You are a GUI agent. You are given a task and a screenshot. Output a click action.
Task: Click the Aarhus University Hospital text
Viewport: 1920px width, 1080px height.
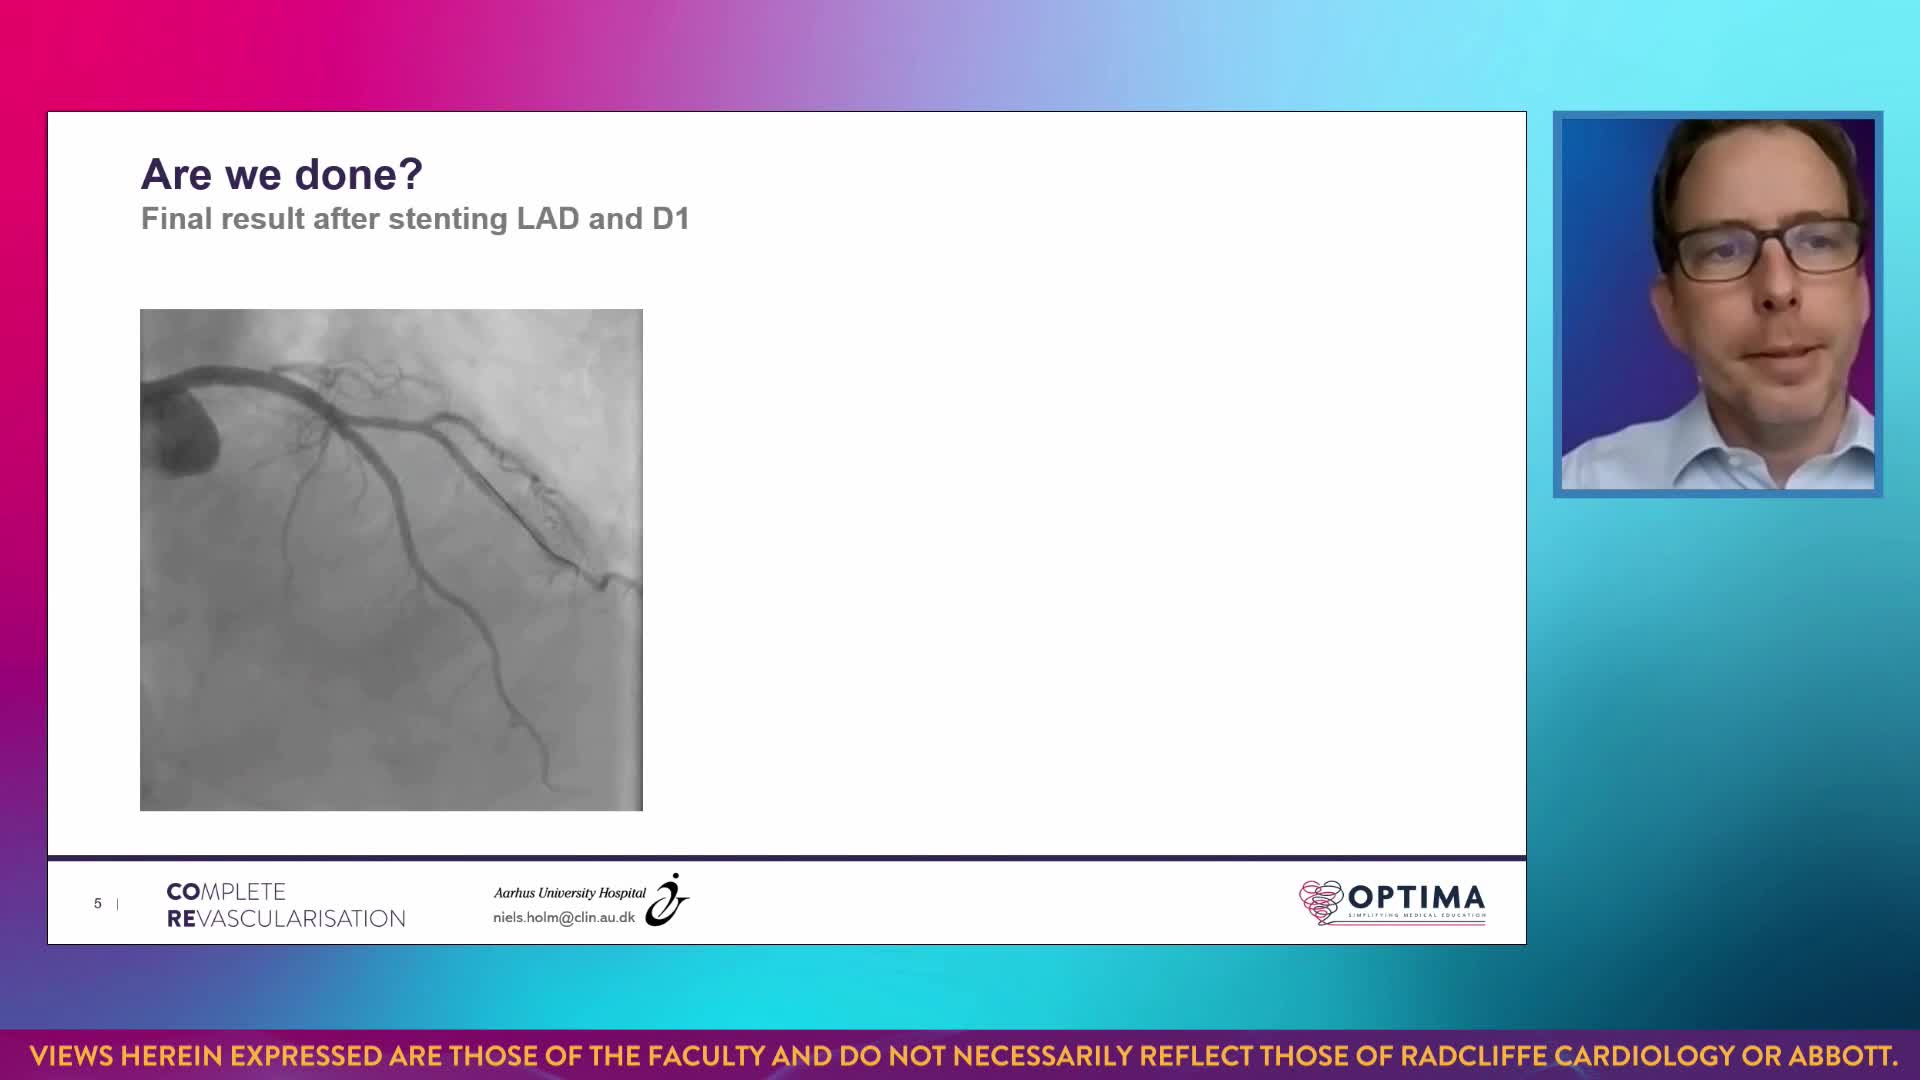pos(569,892)
